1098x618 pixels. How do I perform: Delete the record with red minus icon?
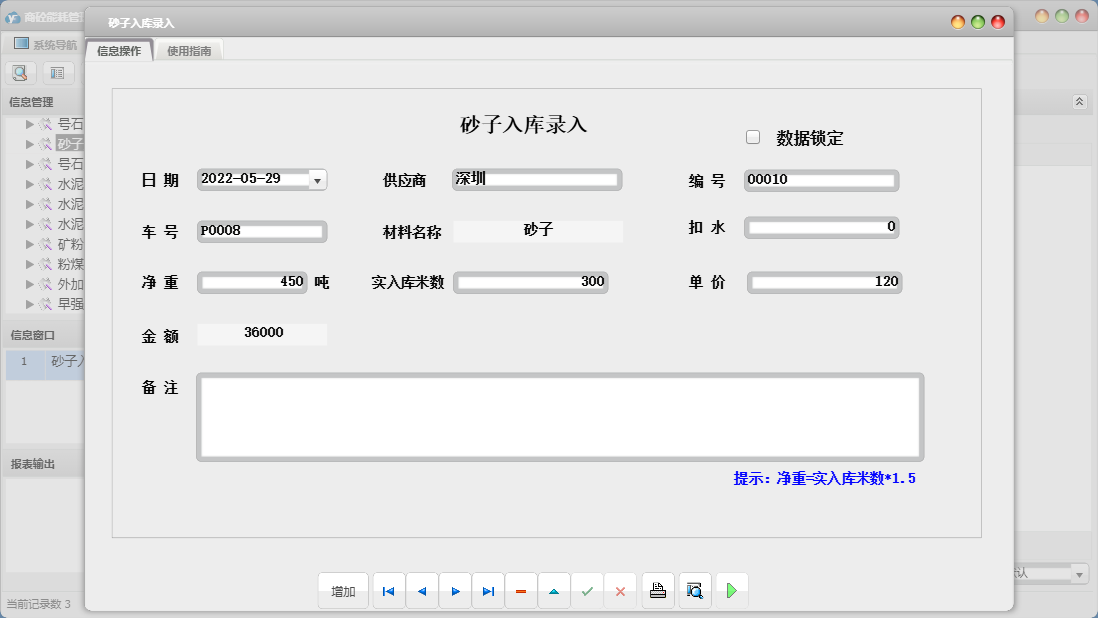[521, 590]
